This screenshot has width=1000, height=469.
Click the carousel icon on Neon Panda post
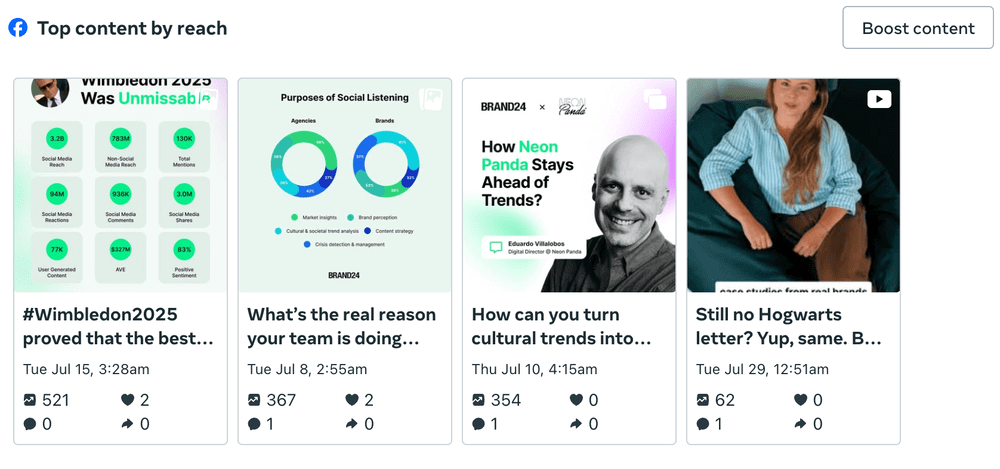tap(654, 100)
